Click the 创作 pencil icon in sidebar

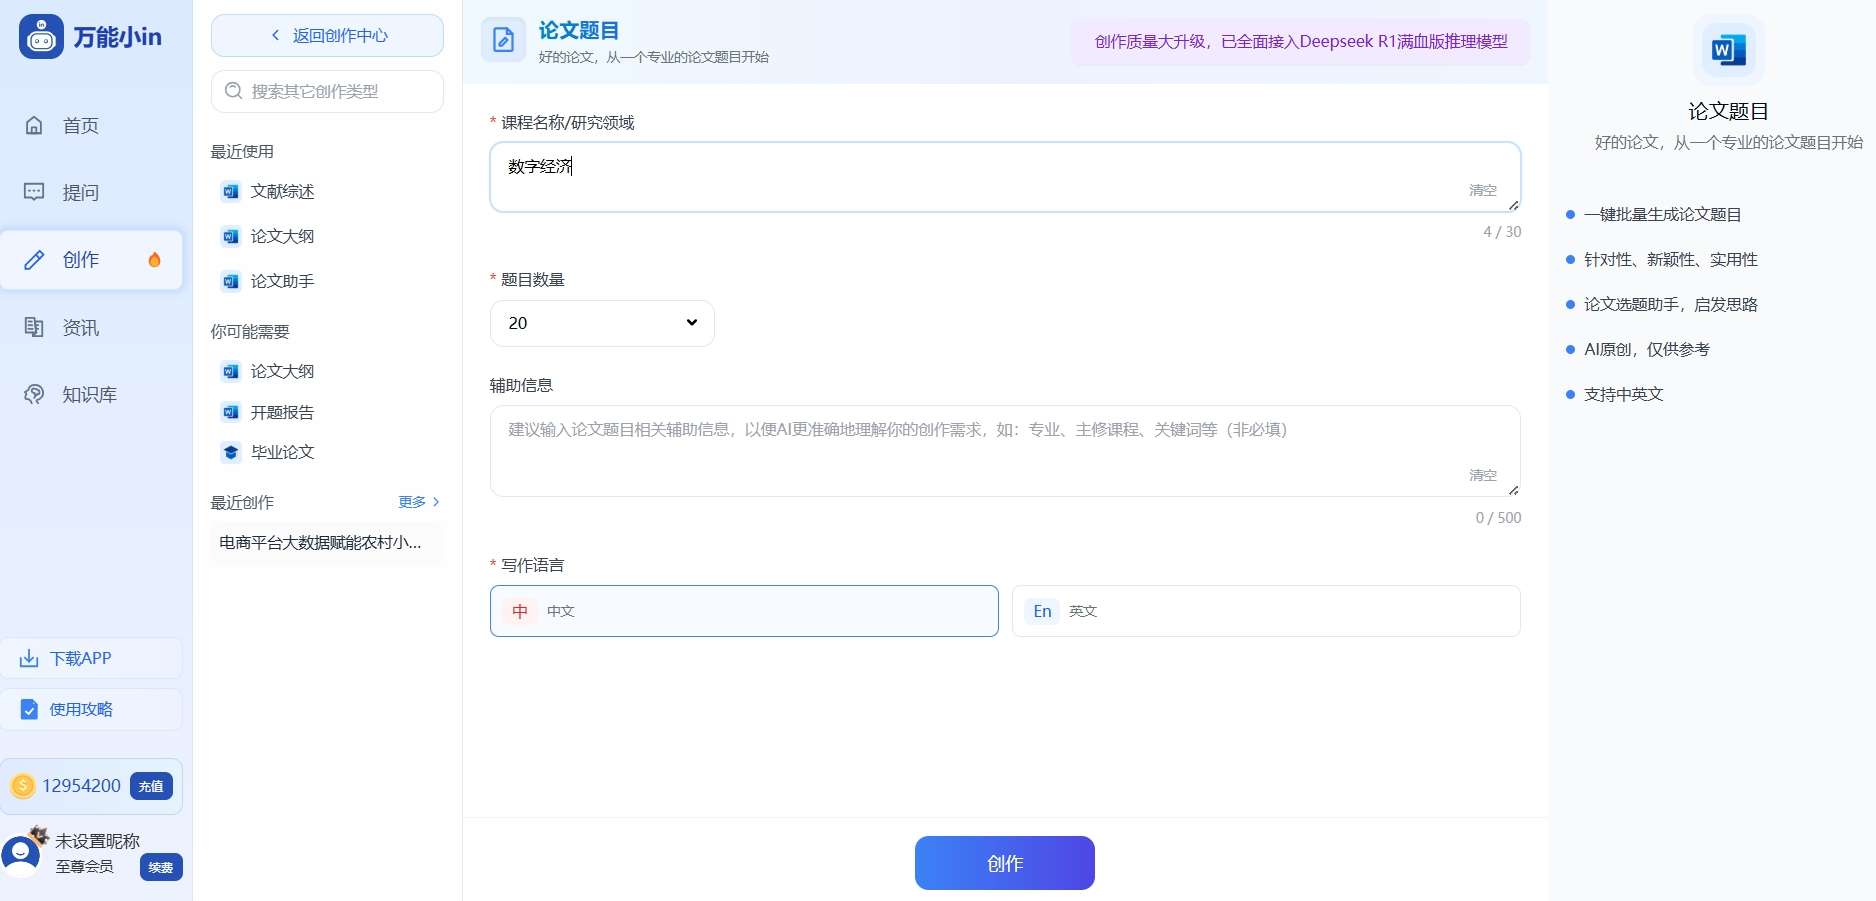(x=33, y=259)
